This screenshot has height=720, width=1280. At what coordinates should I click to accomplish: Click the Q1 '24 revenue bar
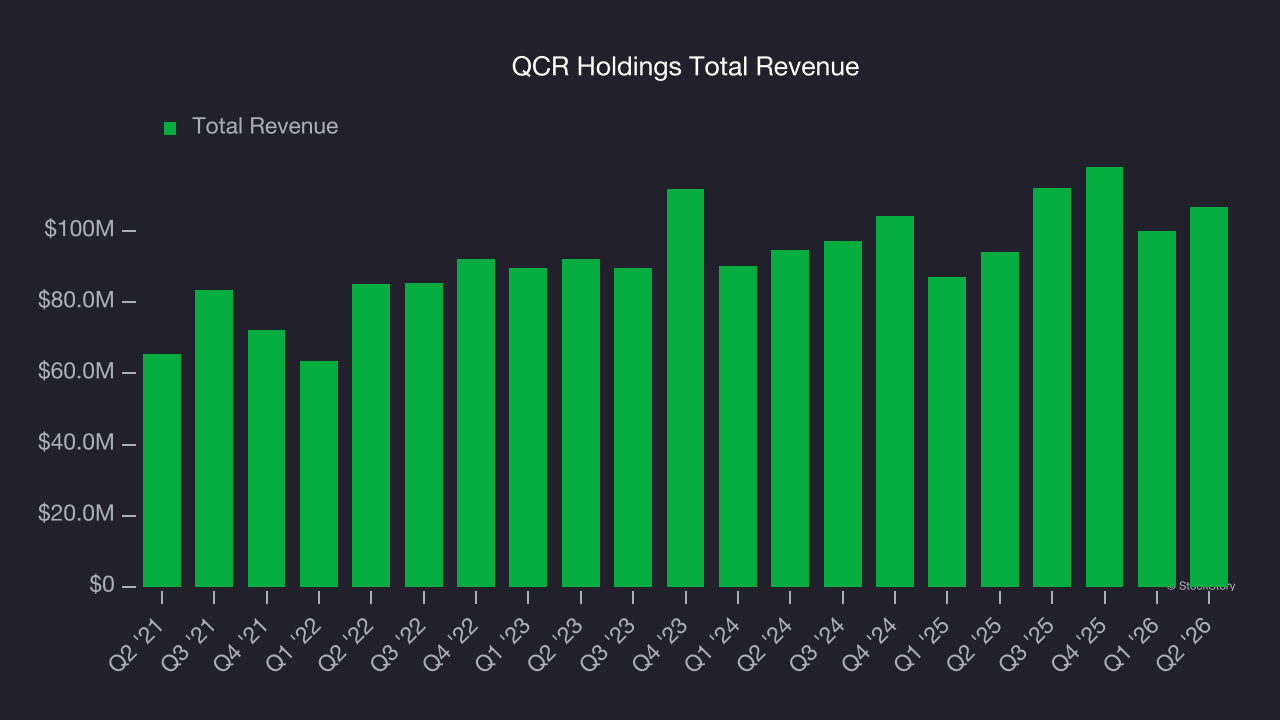click(x=738, y=426)
